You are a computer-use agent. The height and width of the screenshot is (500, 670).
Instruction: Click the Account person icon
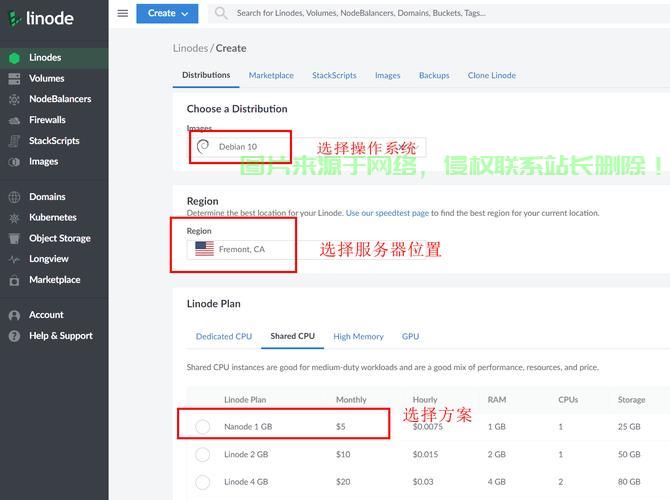click(x=14, y=315)
